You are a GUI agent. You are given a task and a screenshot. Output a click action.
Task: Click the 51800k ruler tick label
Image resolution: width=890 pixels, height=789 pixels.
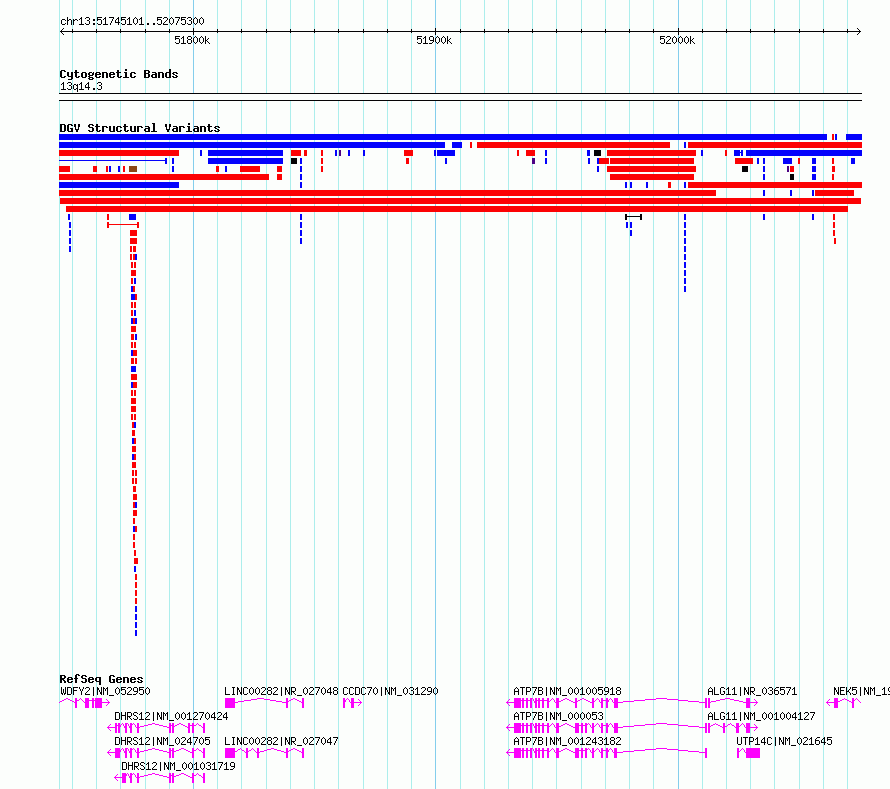point(192,40)
